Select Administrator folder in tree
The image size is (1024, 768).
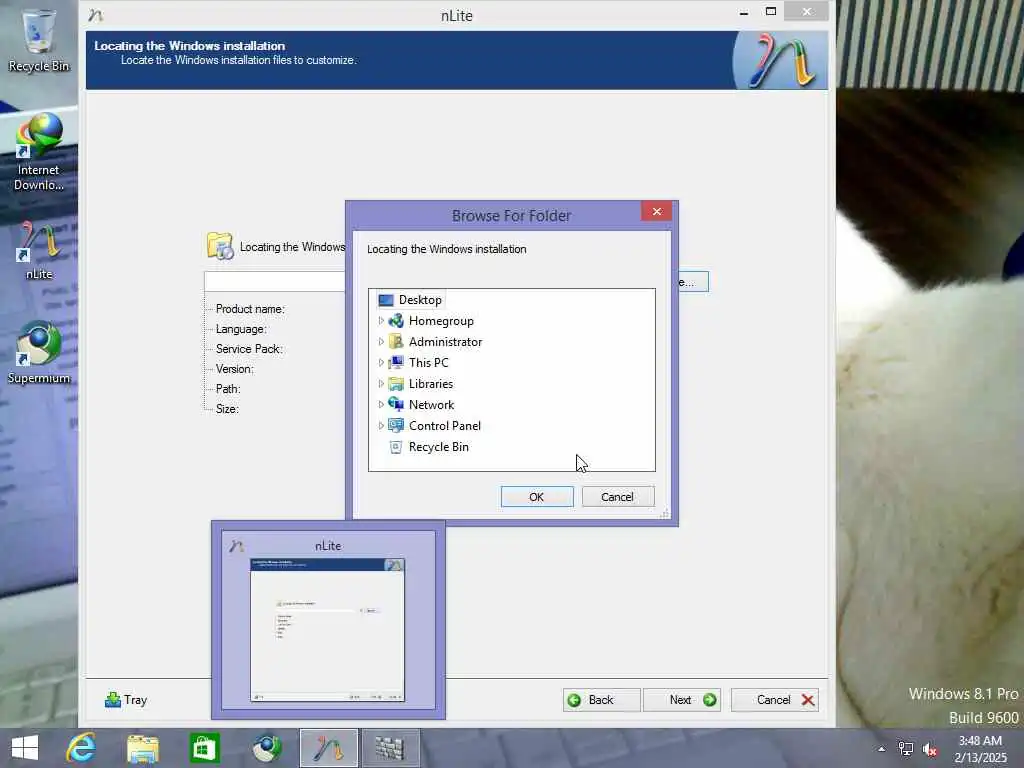pyautogui.click(x=445, y=342)
